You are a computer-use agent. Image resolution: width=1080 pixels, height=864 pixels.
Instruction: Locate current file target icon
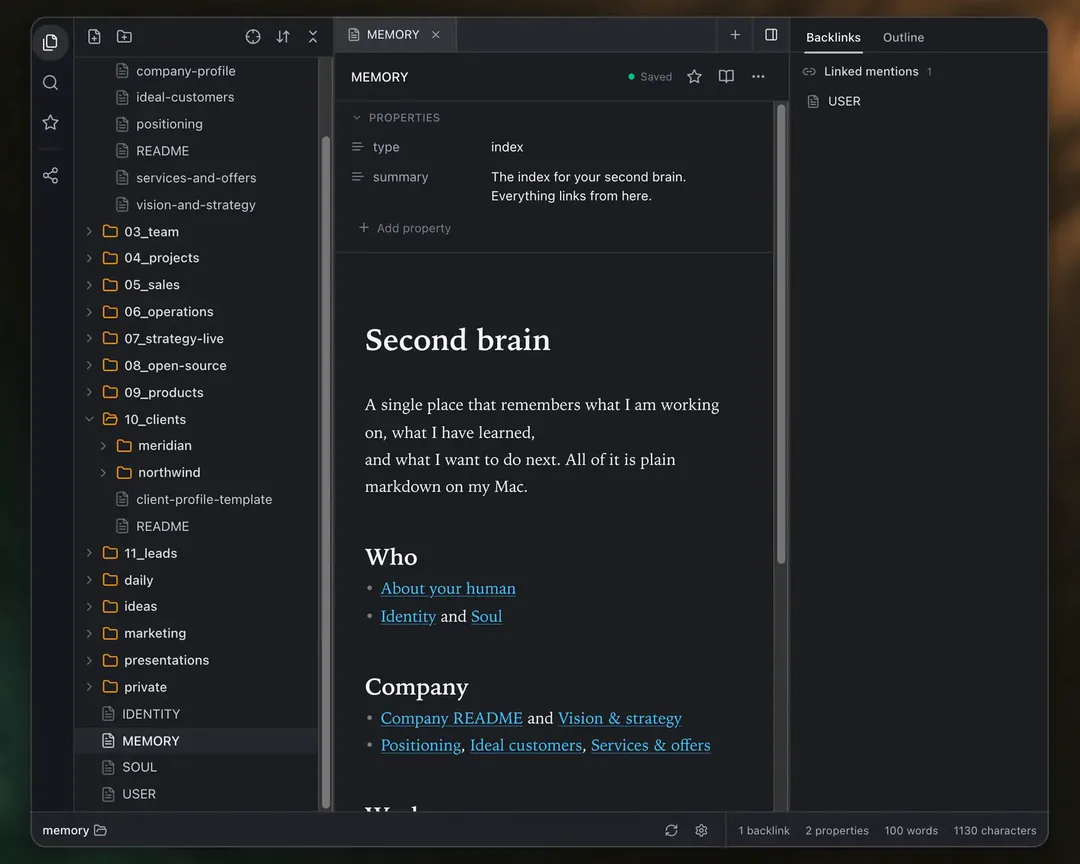pyautogui.click(x=253, y=37)
